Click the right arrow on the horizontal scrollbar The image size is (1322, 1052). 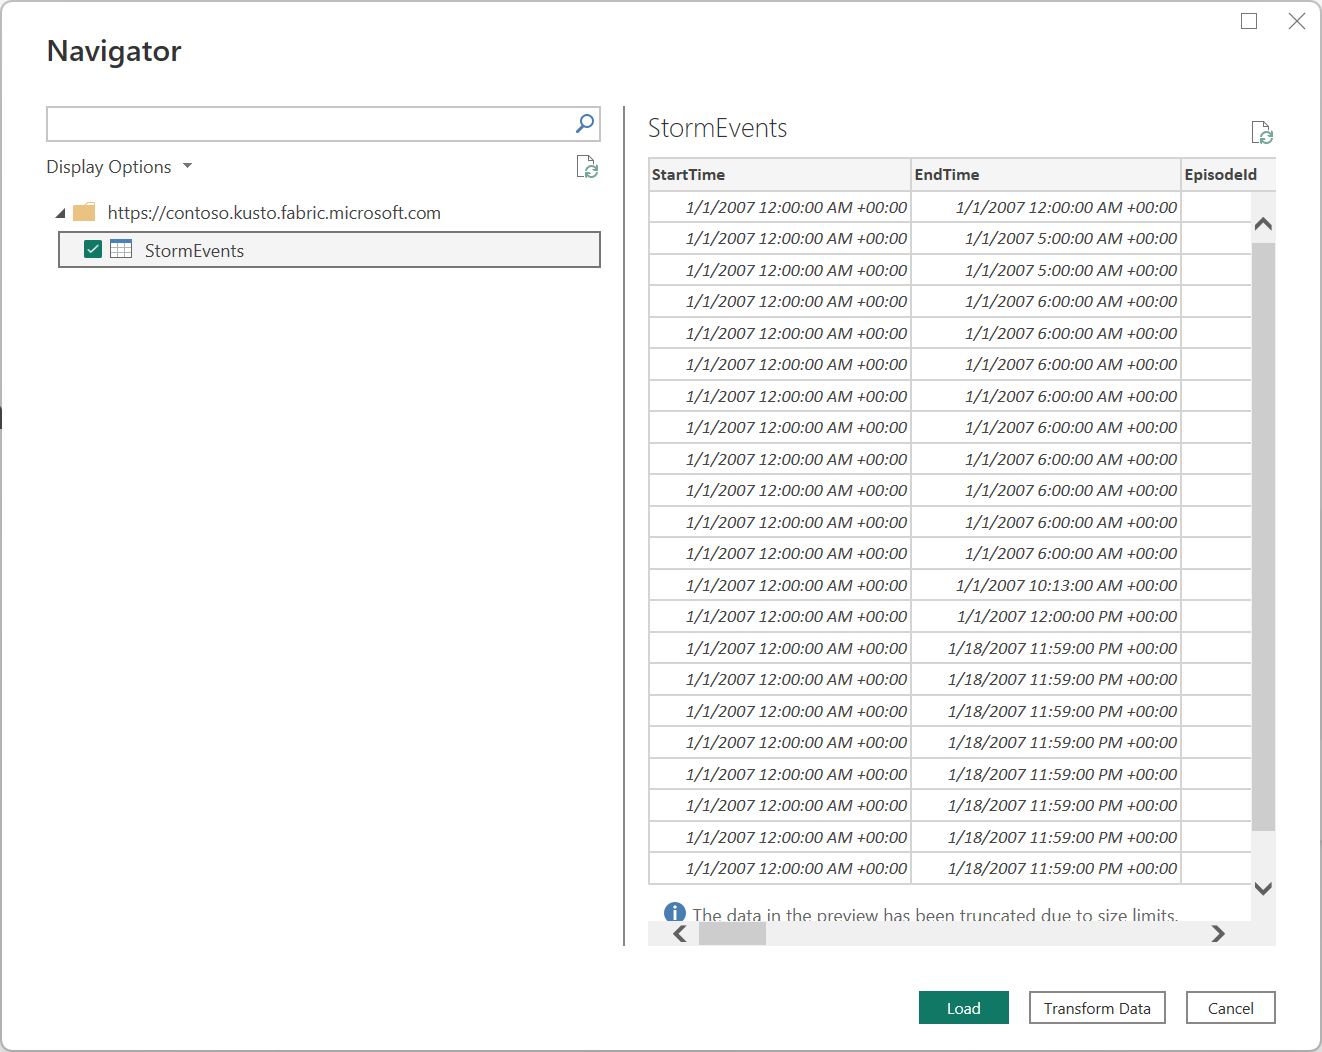pyautogui.click(x=1218, y=933)
